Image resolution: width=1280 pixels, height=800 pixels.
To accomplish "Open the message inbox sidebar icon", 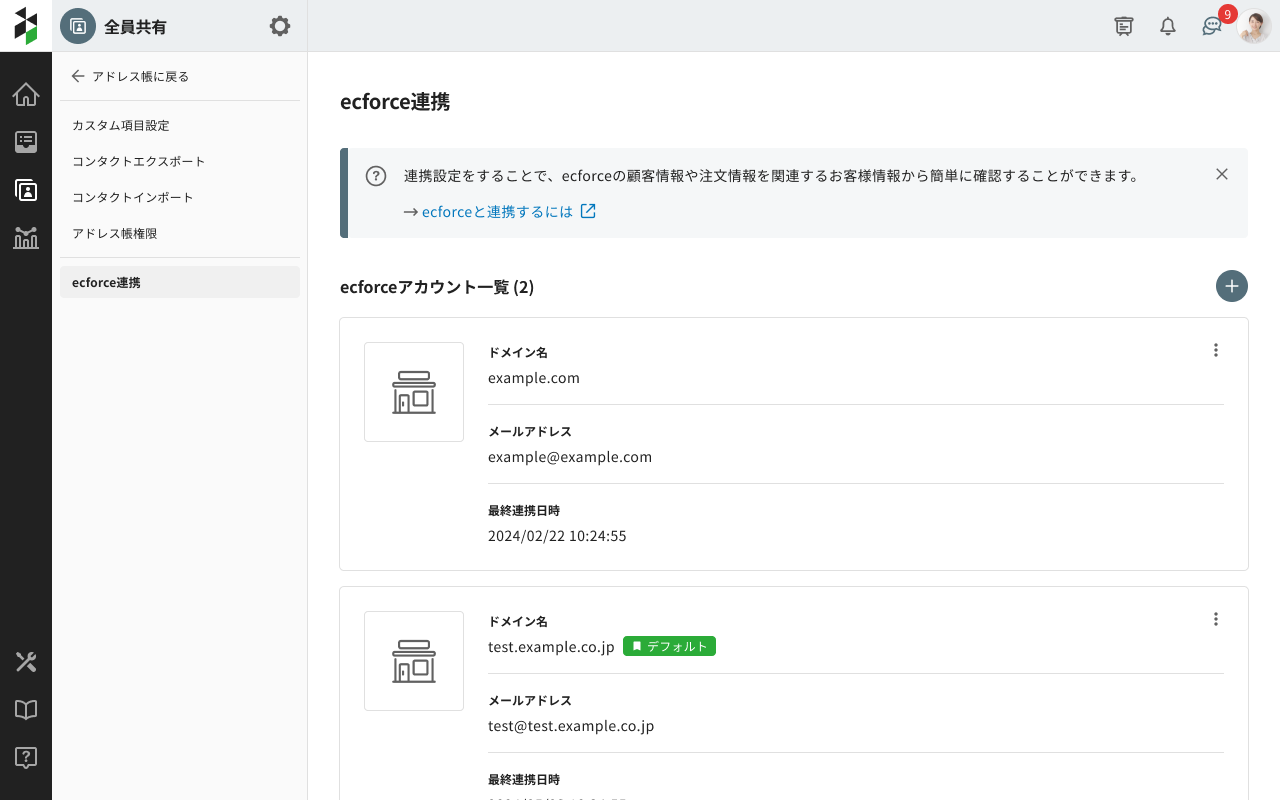I will pos(26,142).
